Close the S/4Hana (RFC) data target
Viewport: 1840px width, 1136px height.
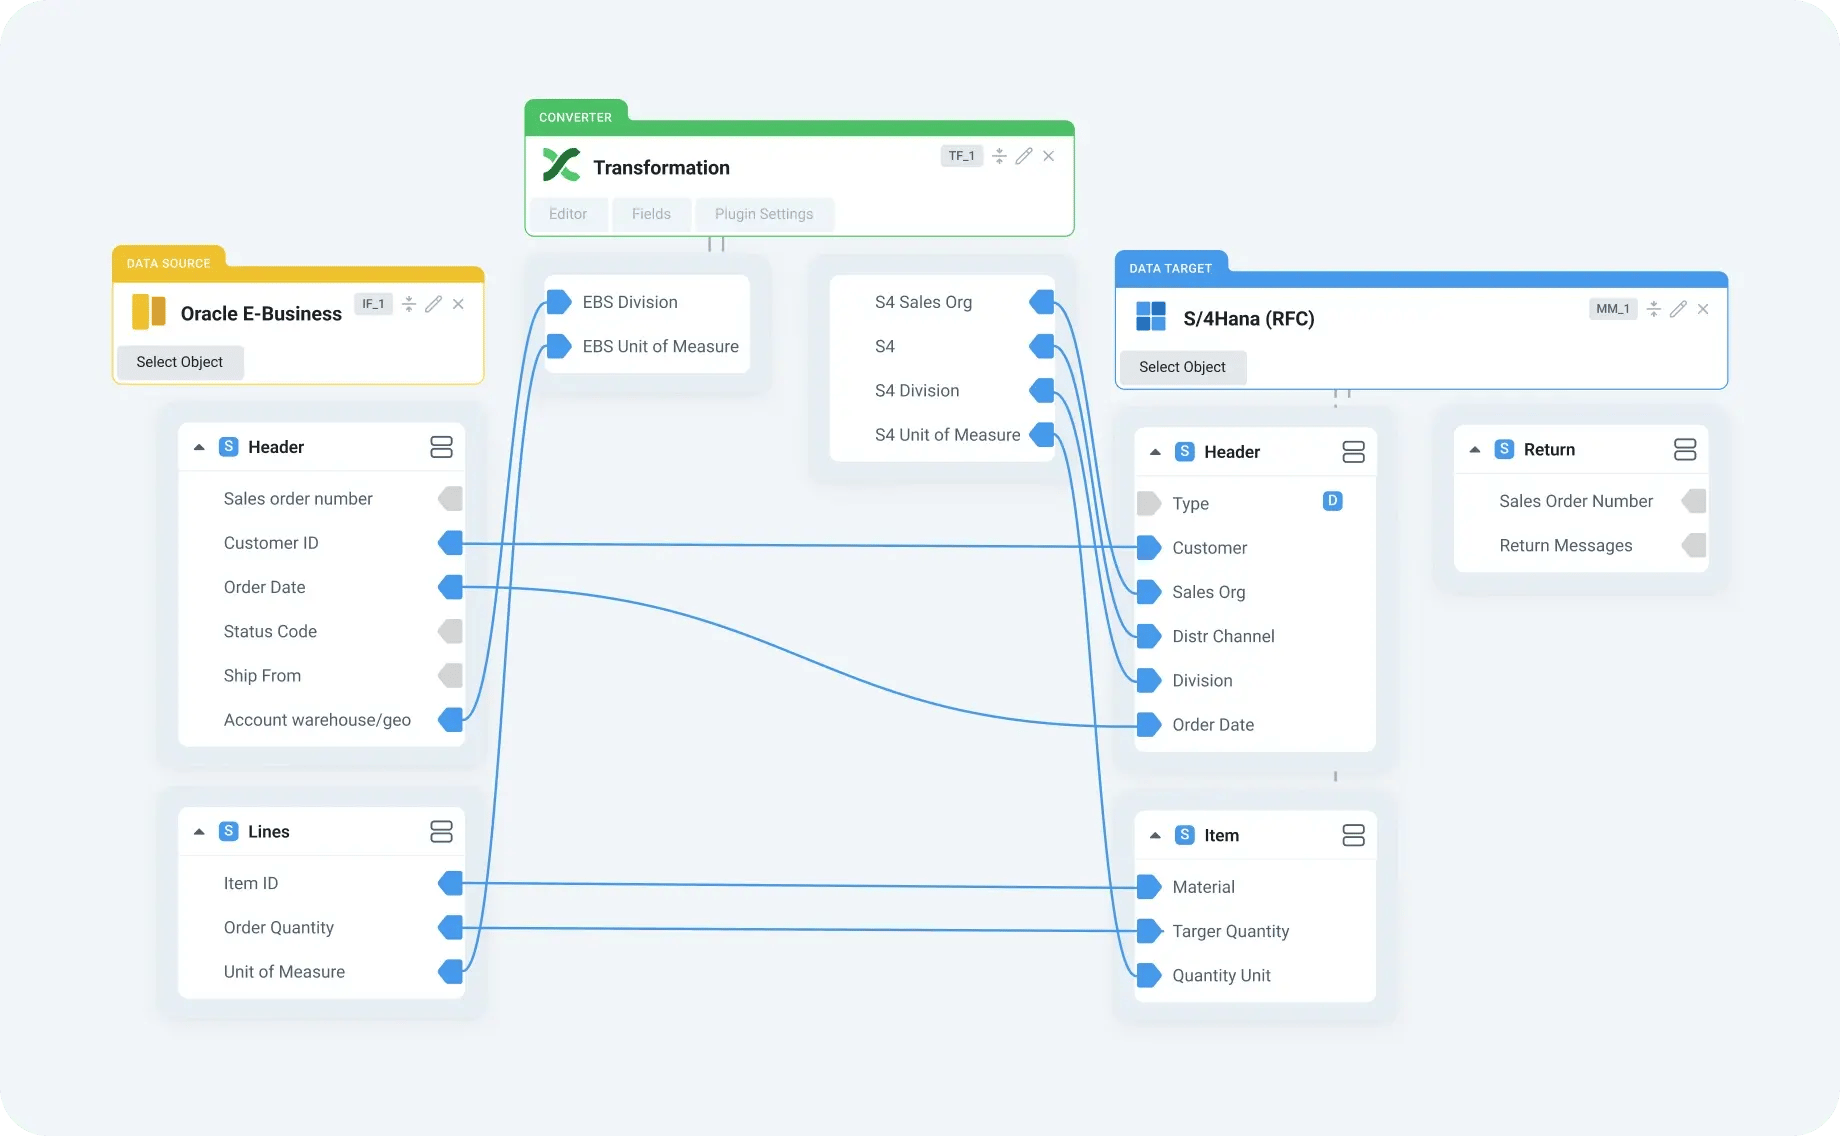(1703, 309)
